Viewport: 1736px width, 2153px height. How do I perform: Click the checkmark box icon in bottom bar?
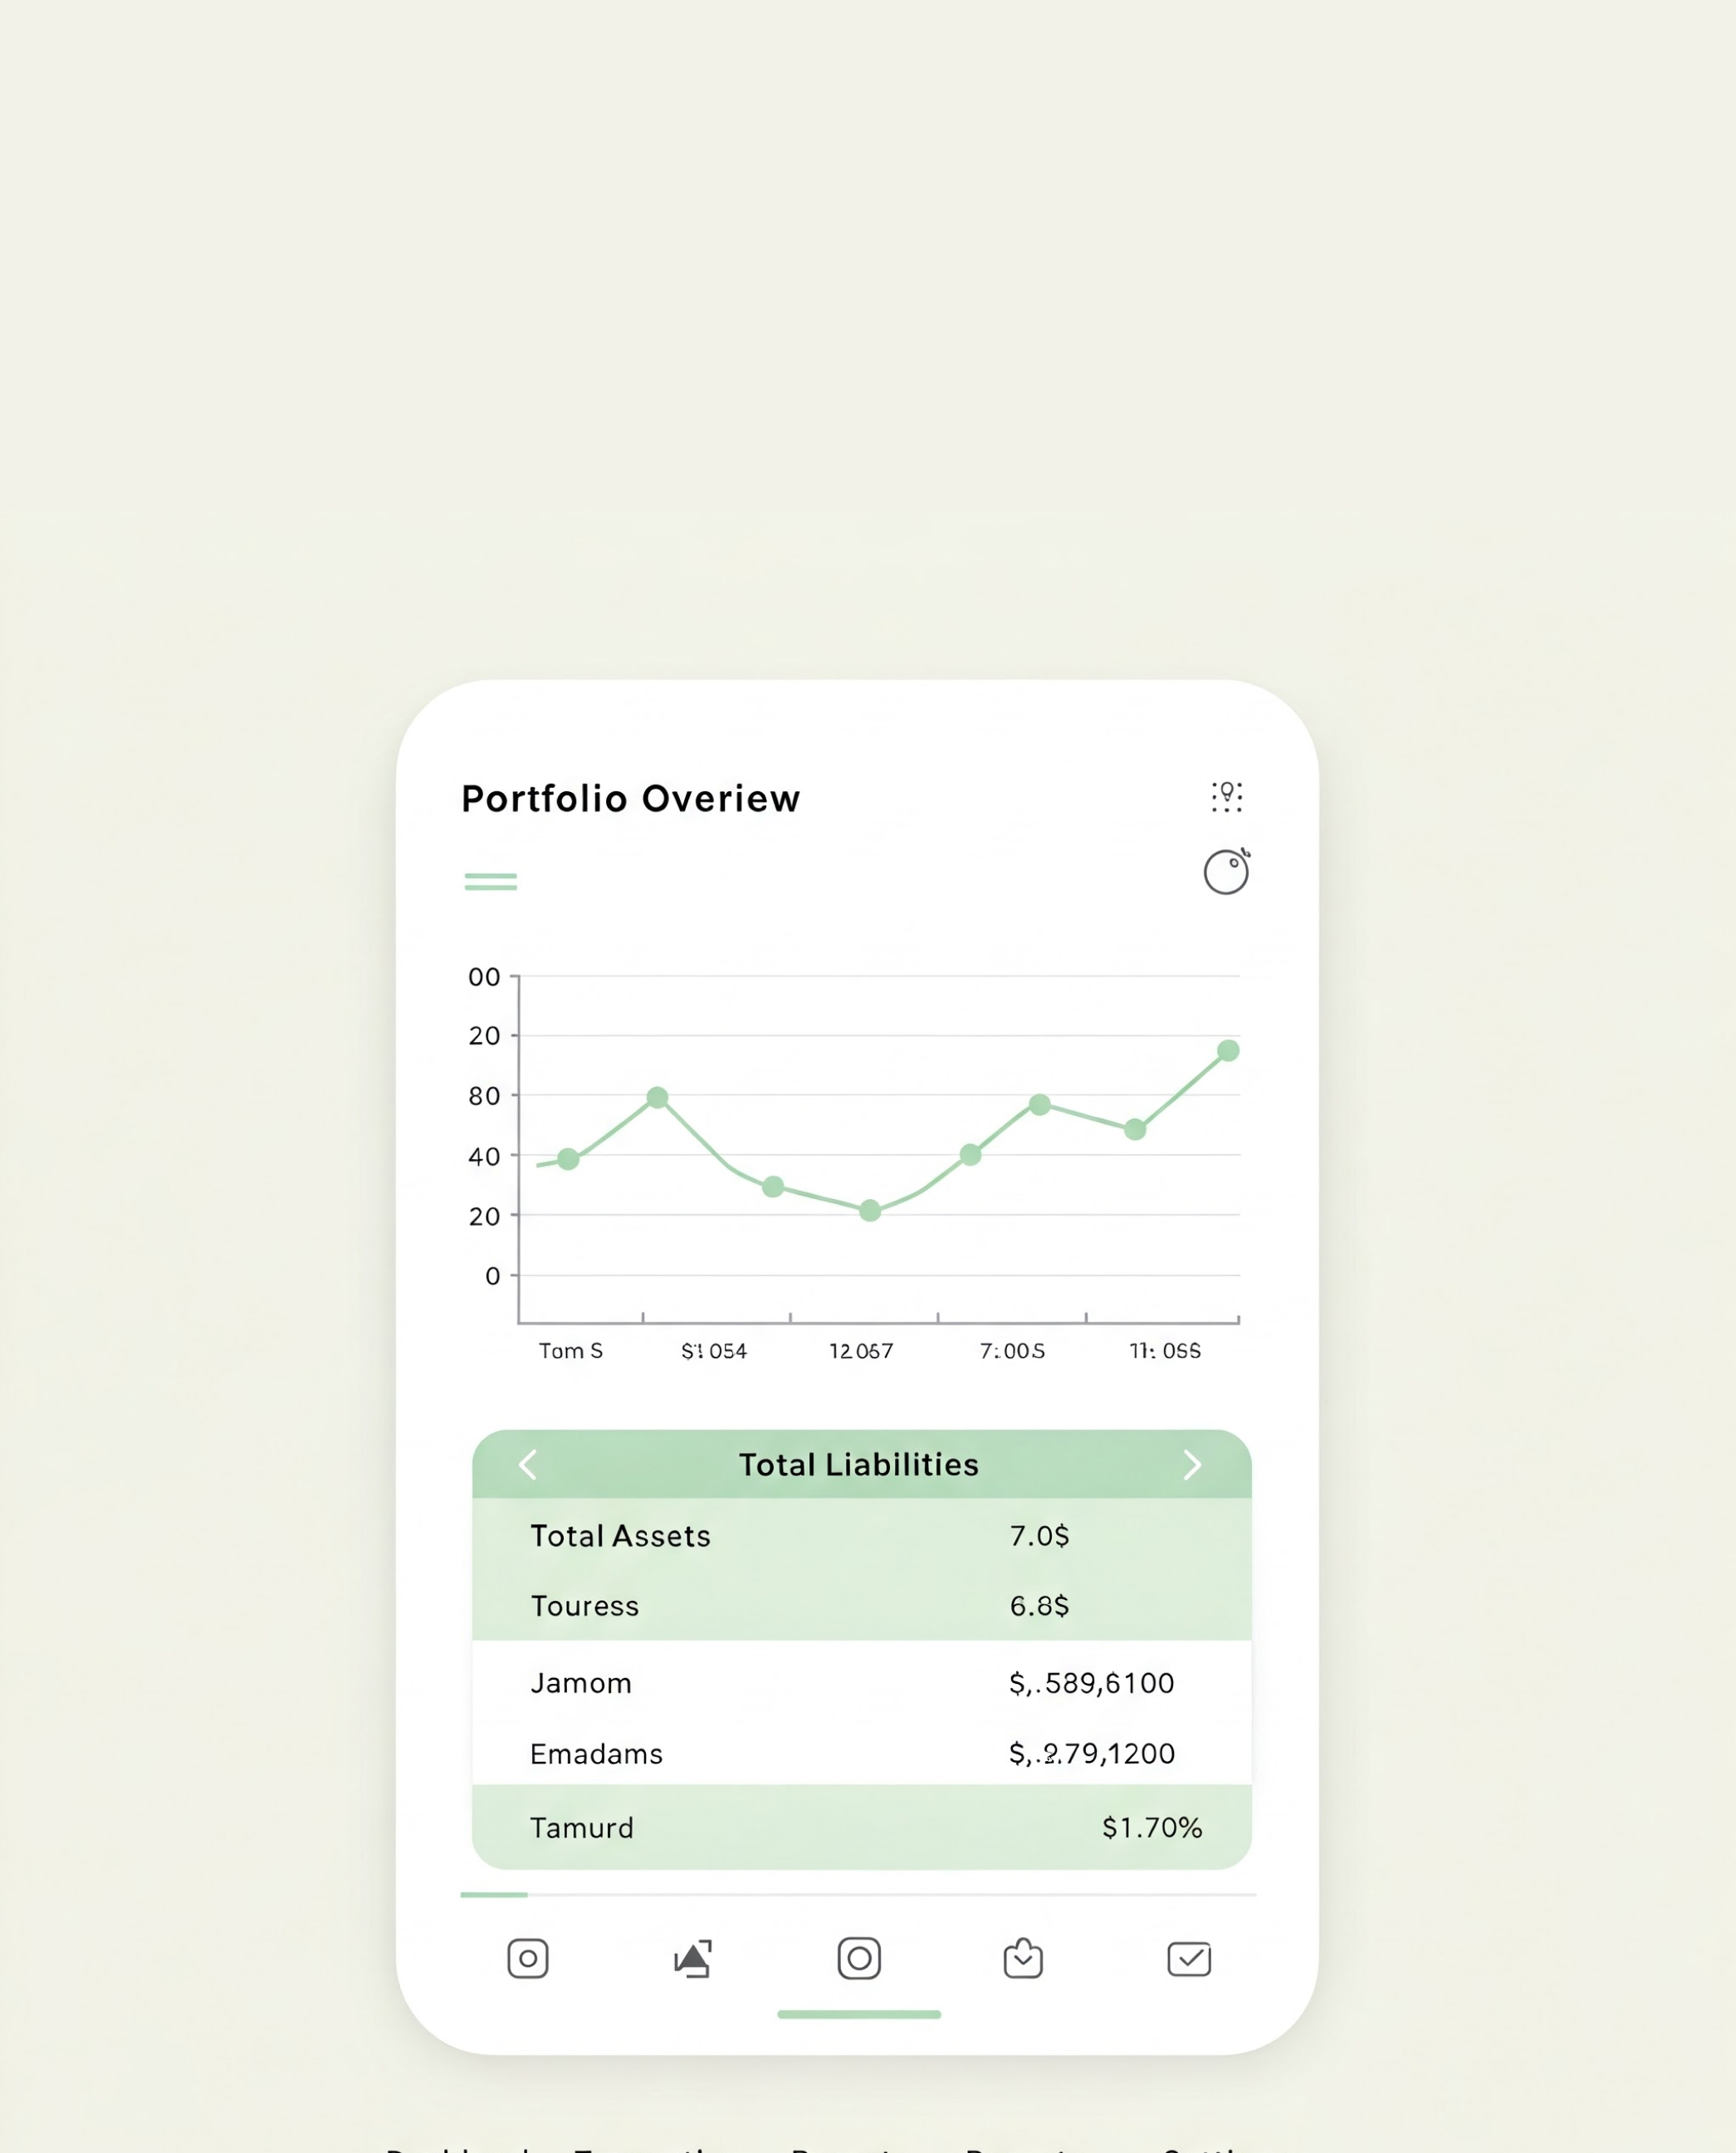[1188, 1958]
